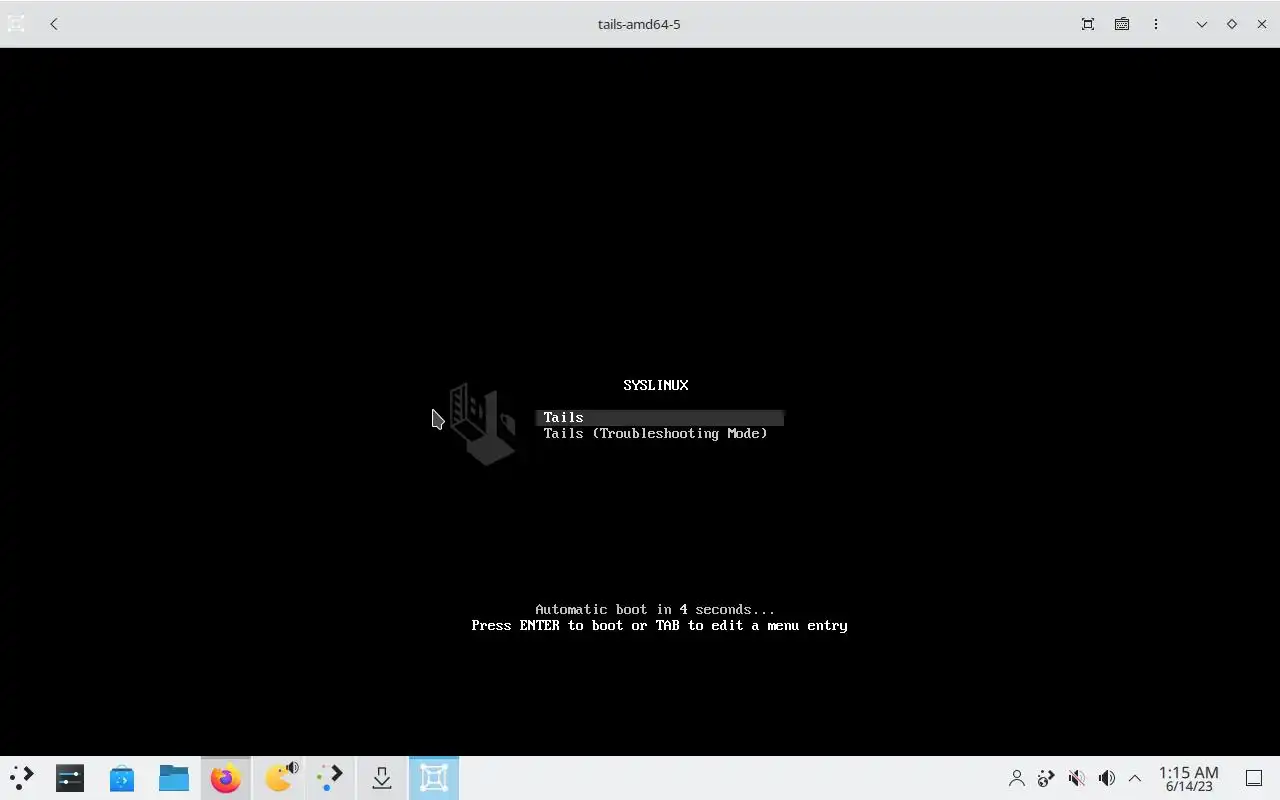Open the send keys keyboard icon
Screen dimensions: 1280x800
tap(1122, 24)
